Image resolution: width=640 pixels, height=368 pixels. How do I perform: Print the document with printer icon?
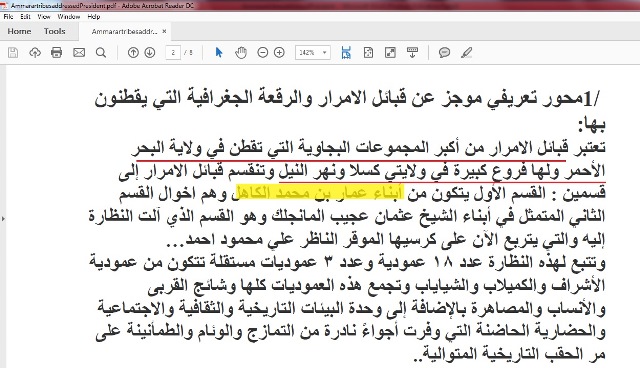pyautogui.click(x=57, y=53)
